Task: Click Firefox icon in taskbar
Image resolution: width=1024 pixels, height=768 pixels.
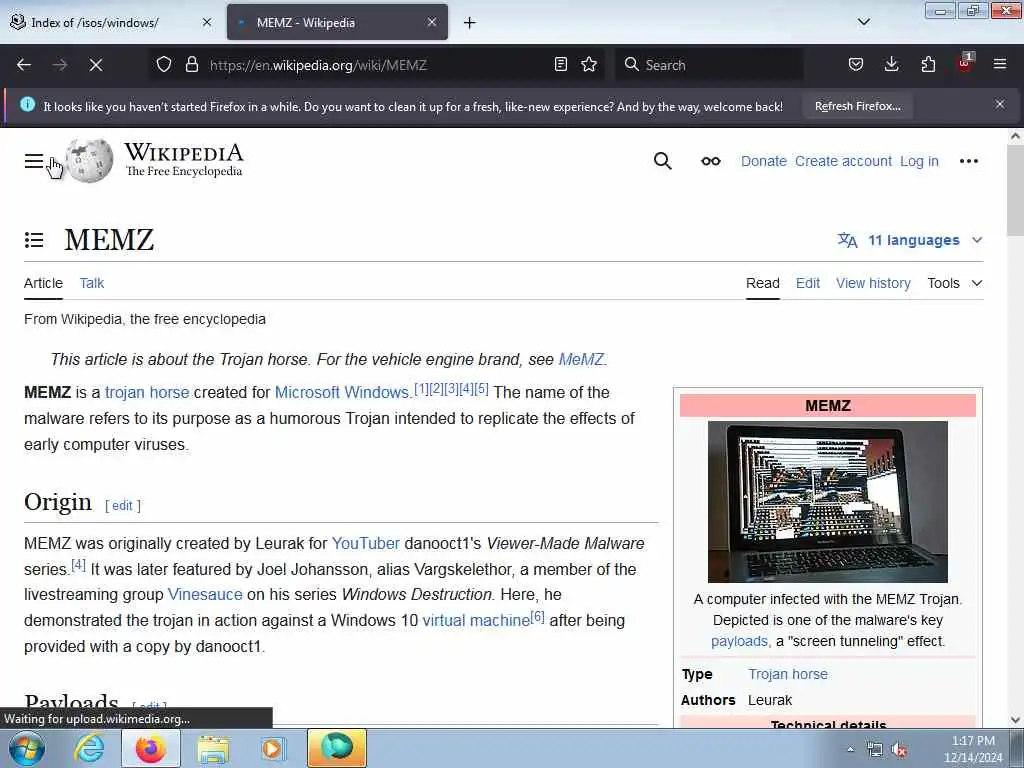Action: [x=150, y=748]
